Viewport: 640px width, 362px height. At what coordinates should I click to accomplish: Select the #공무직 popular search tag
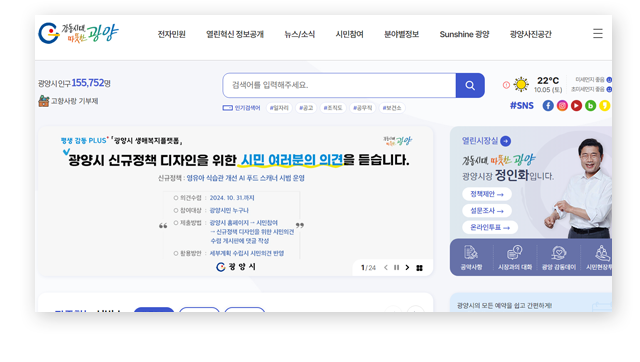[363, 108]
